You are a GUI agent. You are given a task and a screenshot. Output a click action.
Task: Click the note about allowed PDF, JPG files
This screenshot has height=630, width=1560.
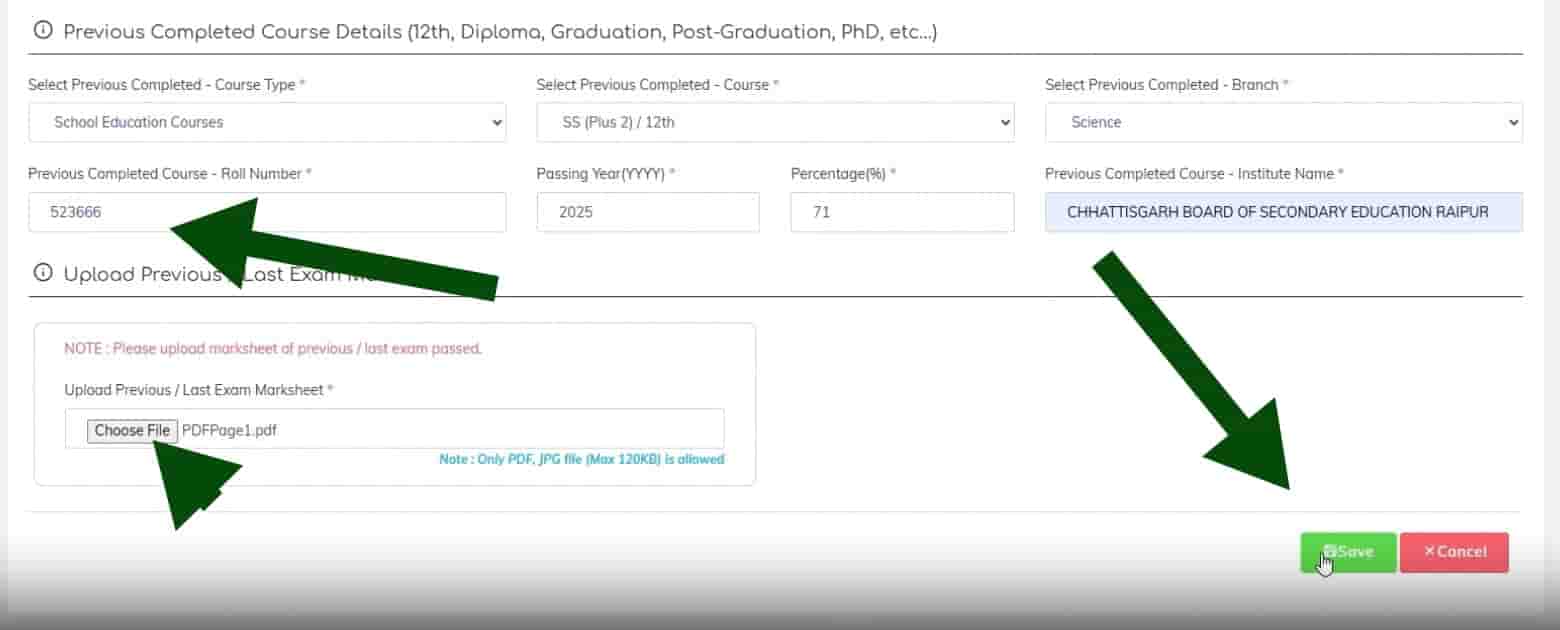tap(582, 460)
